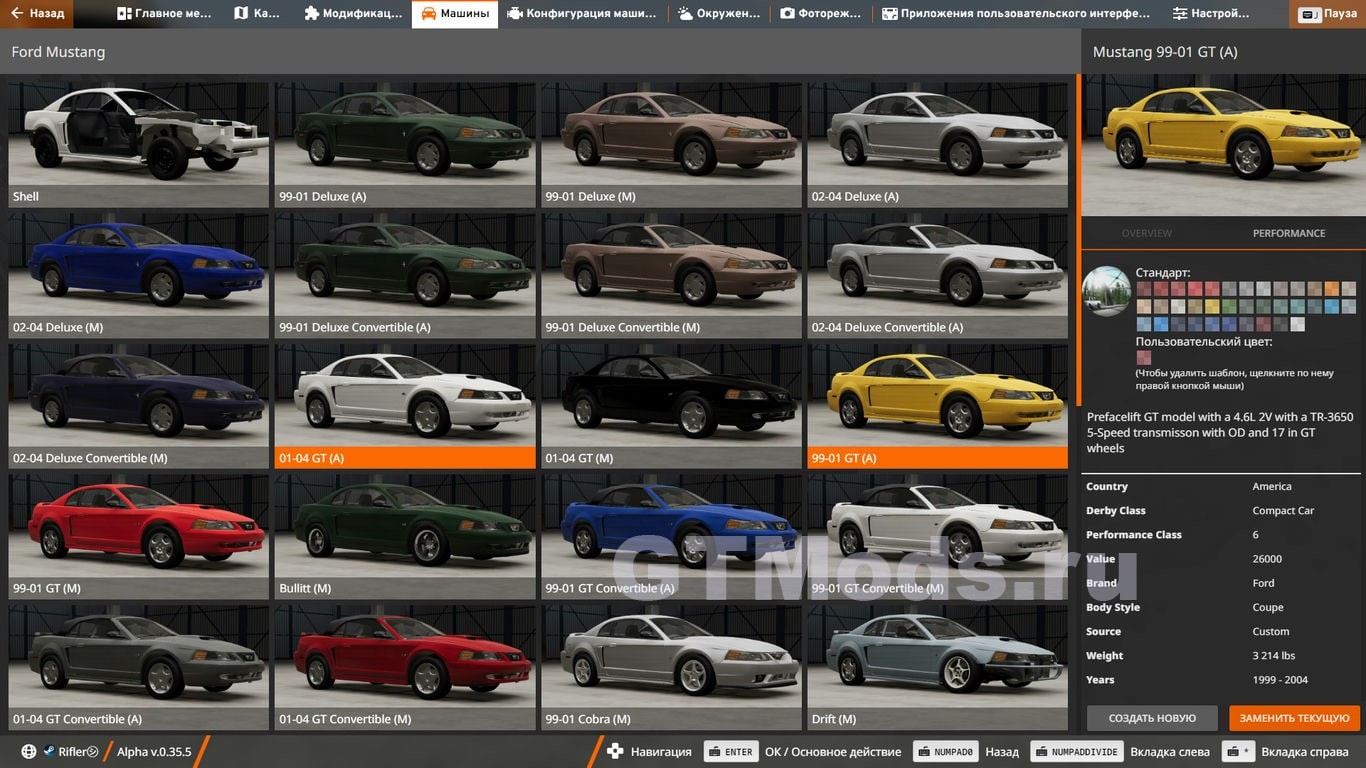Choose 99-01 GT Convertible (M)

(x=938, y=536)
